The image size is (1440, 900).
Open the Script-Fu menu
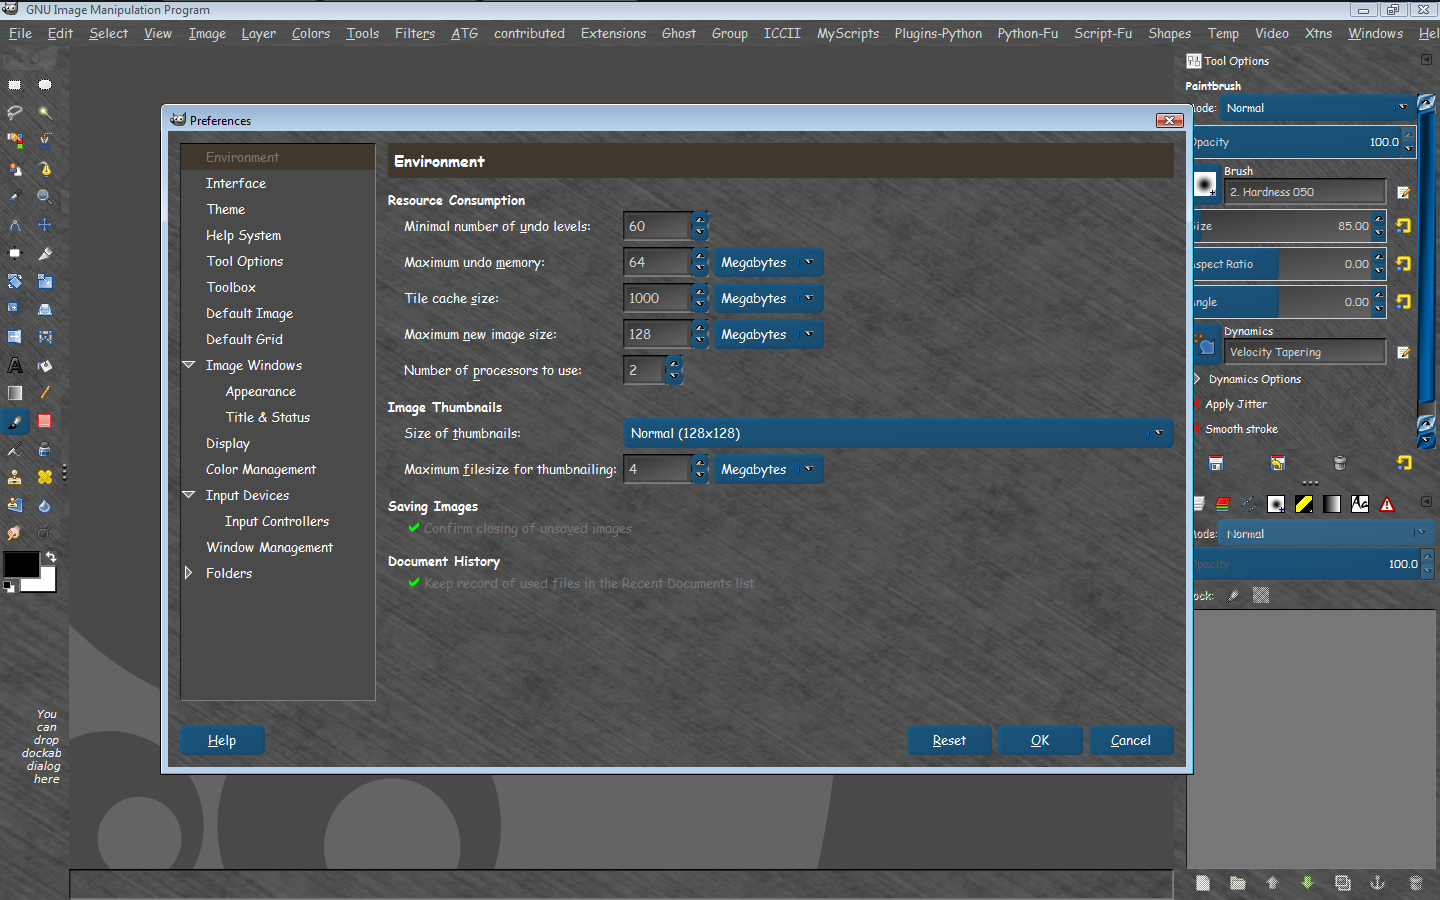(1103, 33)
